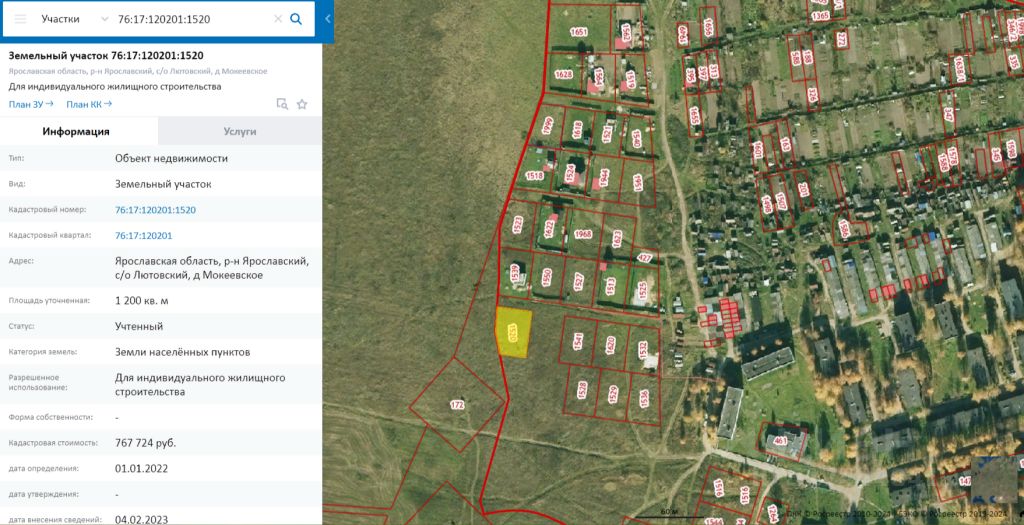Viewport: 1024px width, 525px height.
Task: Switch basemap via the corner thumbnail
Action: 994,480
